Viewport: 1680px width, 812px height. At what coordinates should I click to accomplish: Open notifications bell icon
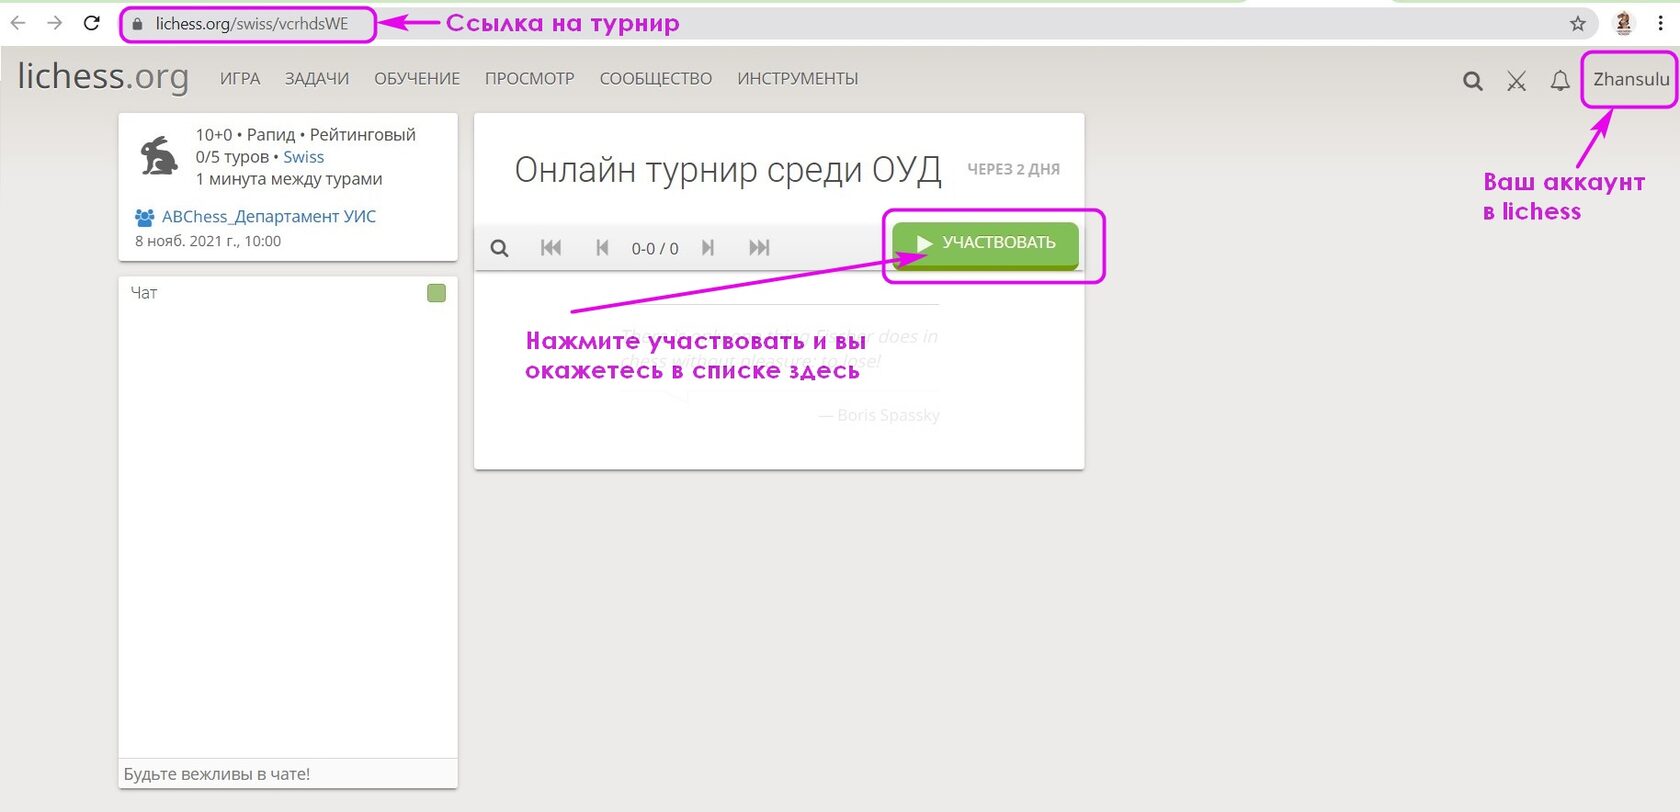[1560, 81]
